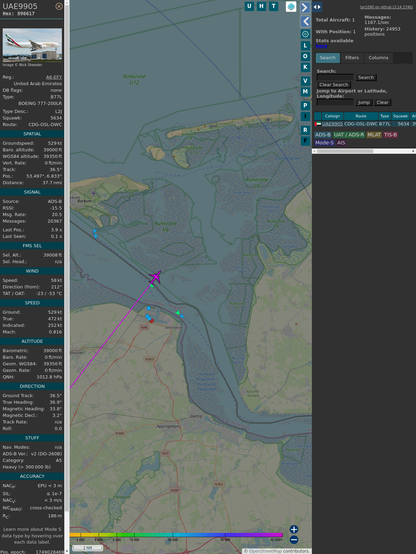Click the left panel vertical scrollbar

click(x=67, y=276)
